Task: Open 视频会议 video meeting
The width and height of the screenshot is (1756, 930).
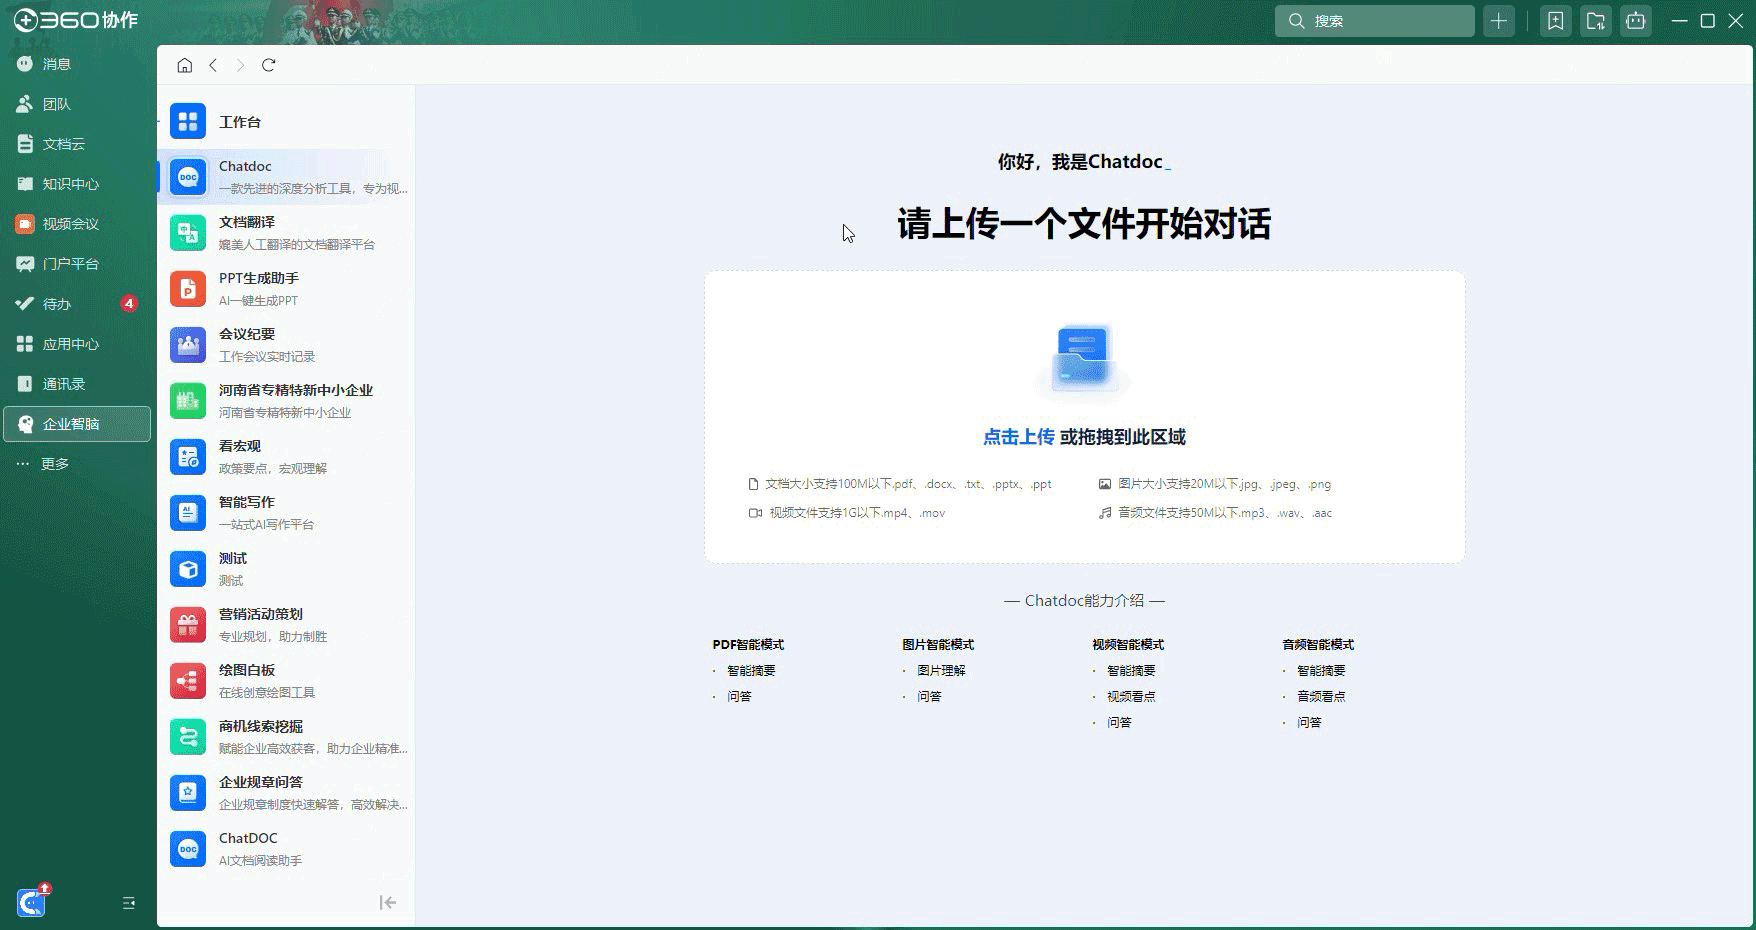Action: [x=77, y=224]
